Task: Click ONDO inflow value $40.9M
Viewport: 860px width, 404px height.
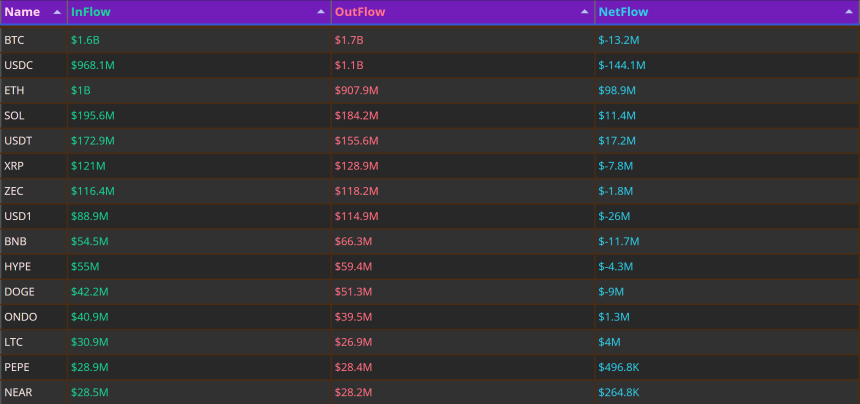Action: coord(89,317)
